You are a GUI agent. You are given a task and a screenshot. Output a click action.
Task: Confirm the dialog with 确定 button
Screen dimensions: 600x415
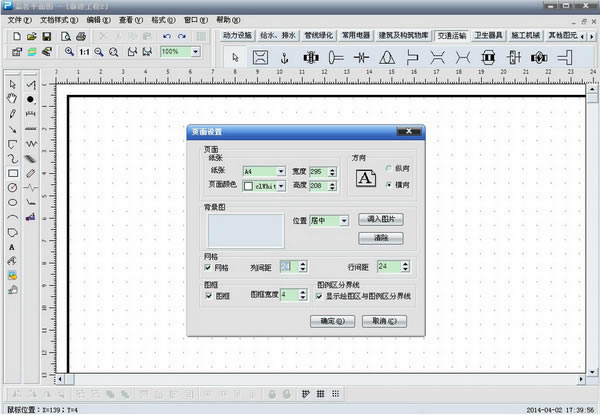[333, 322]
